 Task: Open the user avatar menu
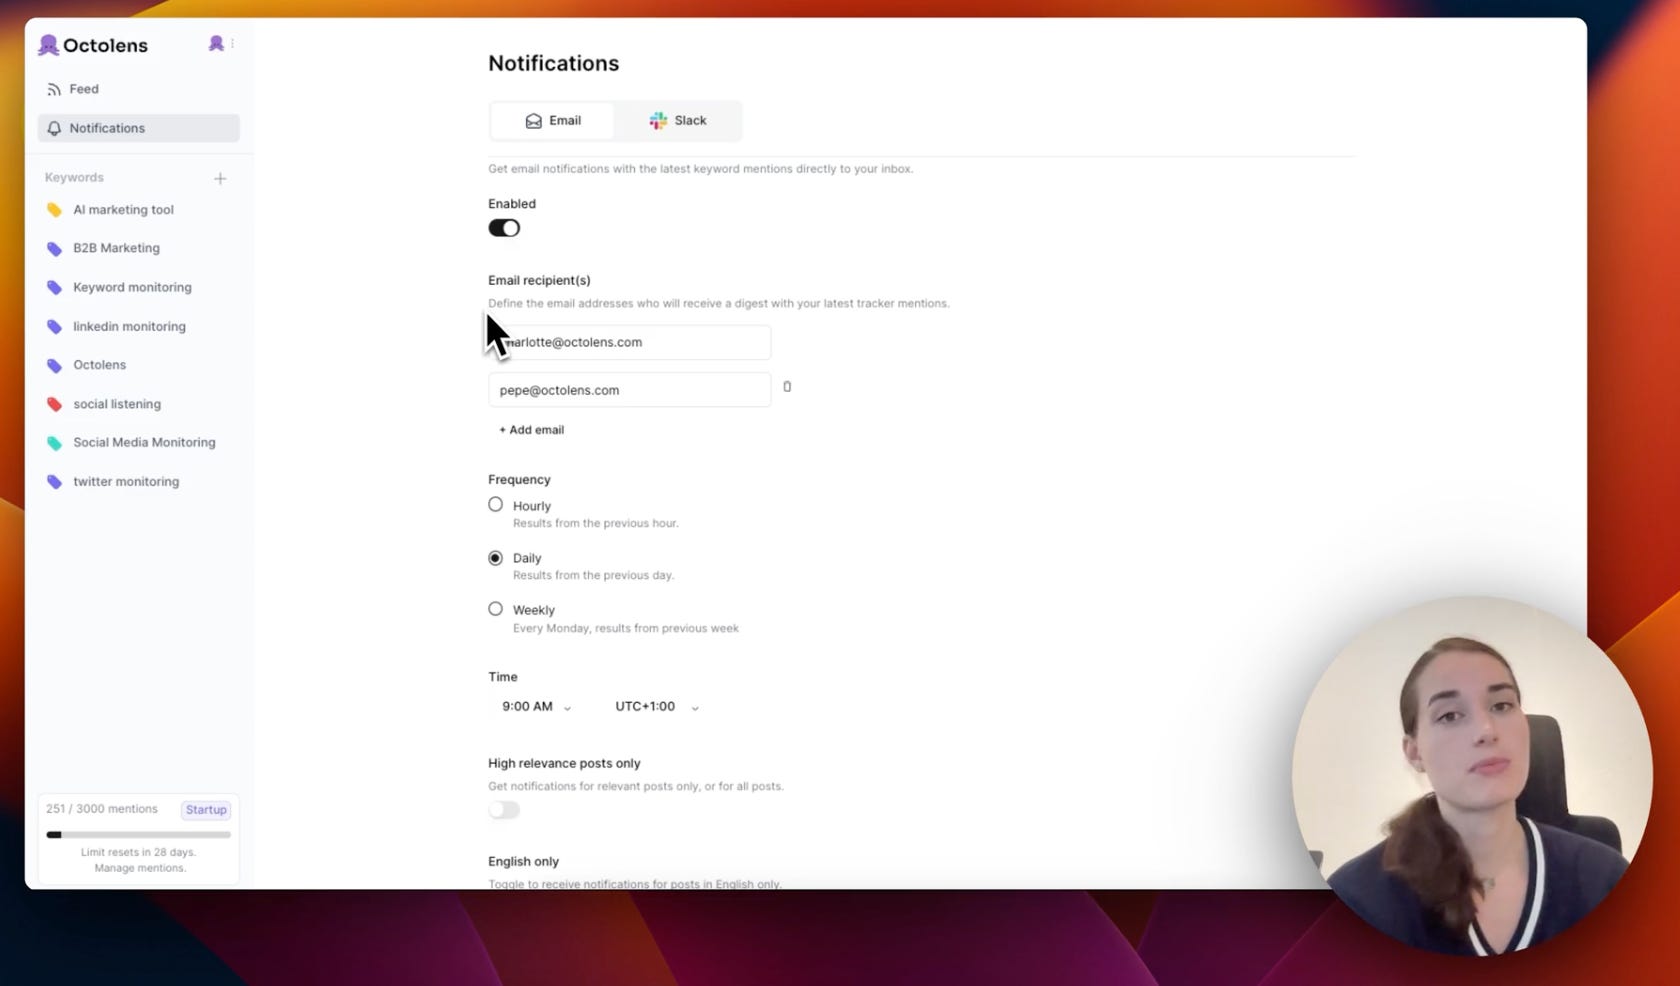(x=216, y=43)
